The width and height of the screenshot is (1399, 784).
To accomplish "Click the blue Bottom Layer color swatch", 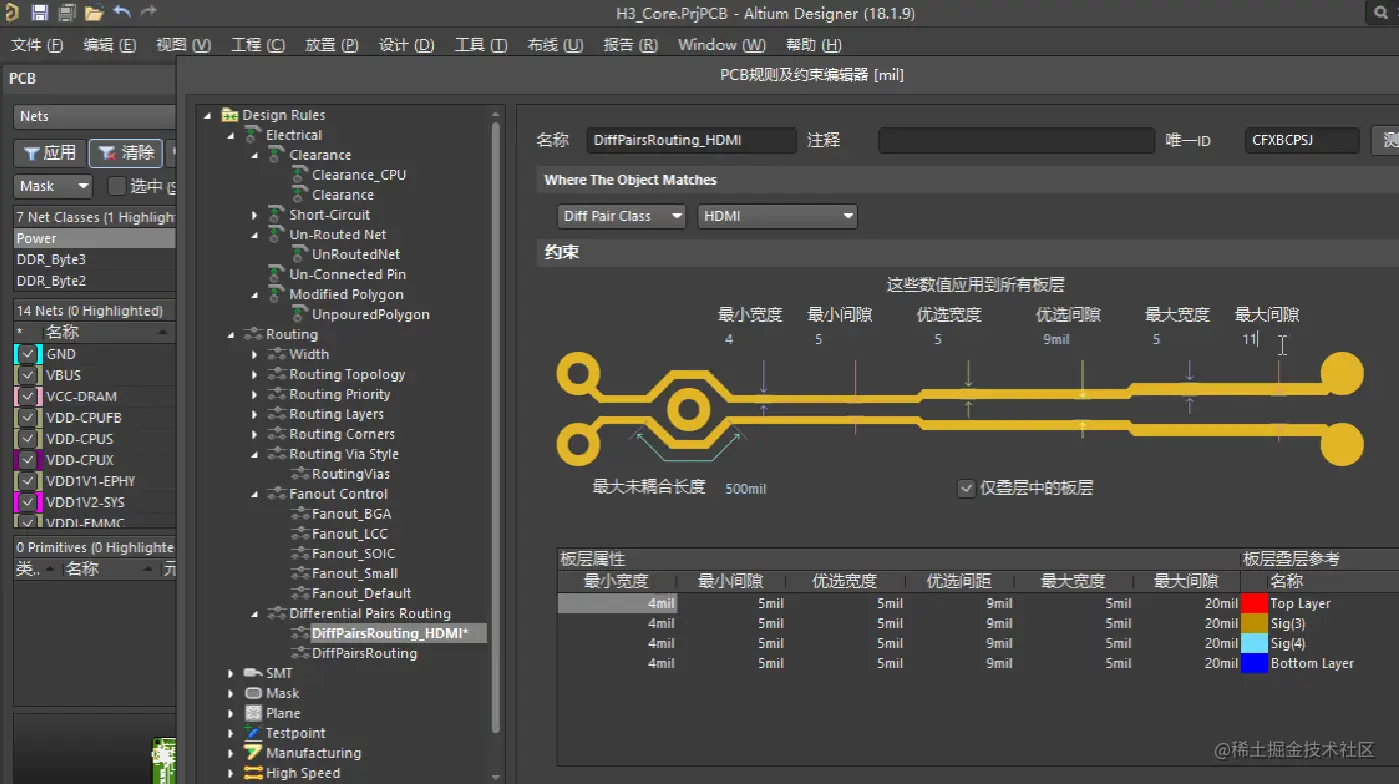I will (x=1254, y=663).
